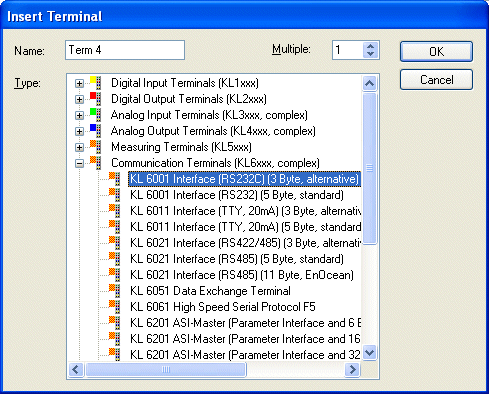
Task: Select KL 6021 Interface (RS485) 5 Byte standard
Action: 237,259
